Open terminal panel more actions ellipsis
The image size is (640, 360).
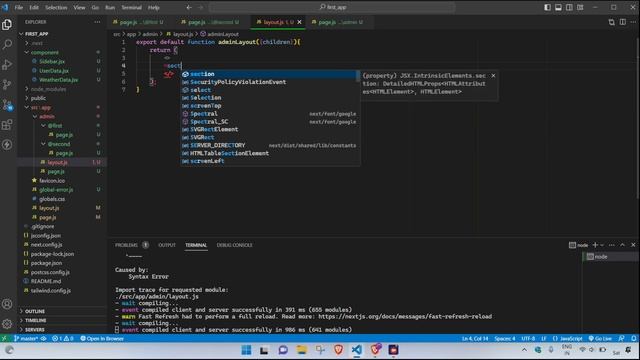coord(611,245)
